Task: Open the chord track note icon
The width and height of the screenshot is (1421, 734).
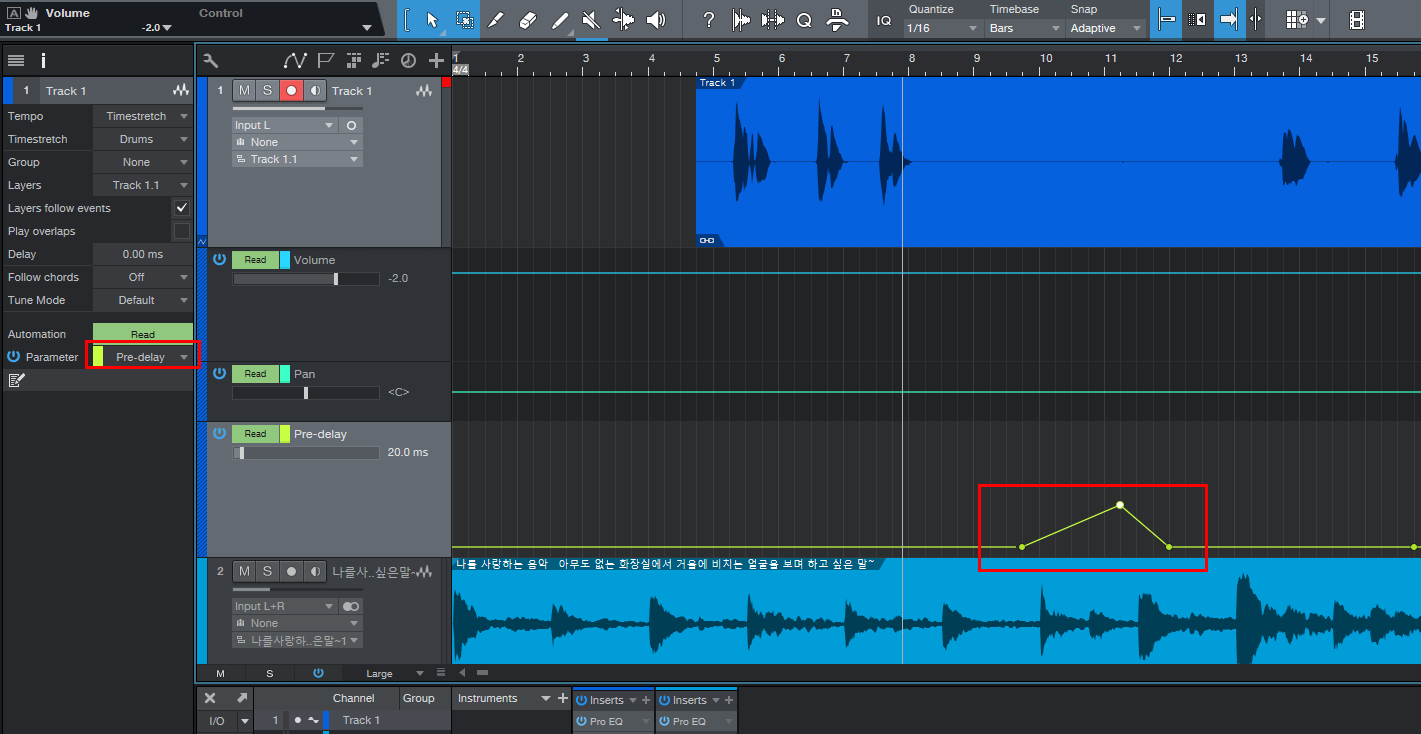Action: (380, 60)
